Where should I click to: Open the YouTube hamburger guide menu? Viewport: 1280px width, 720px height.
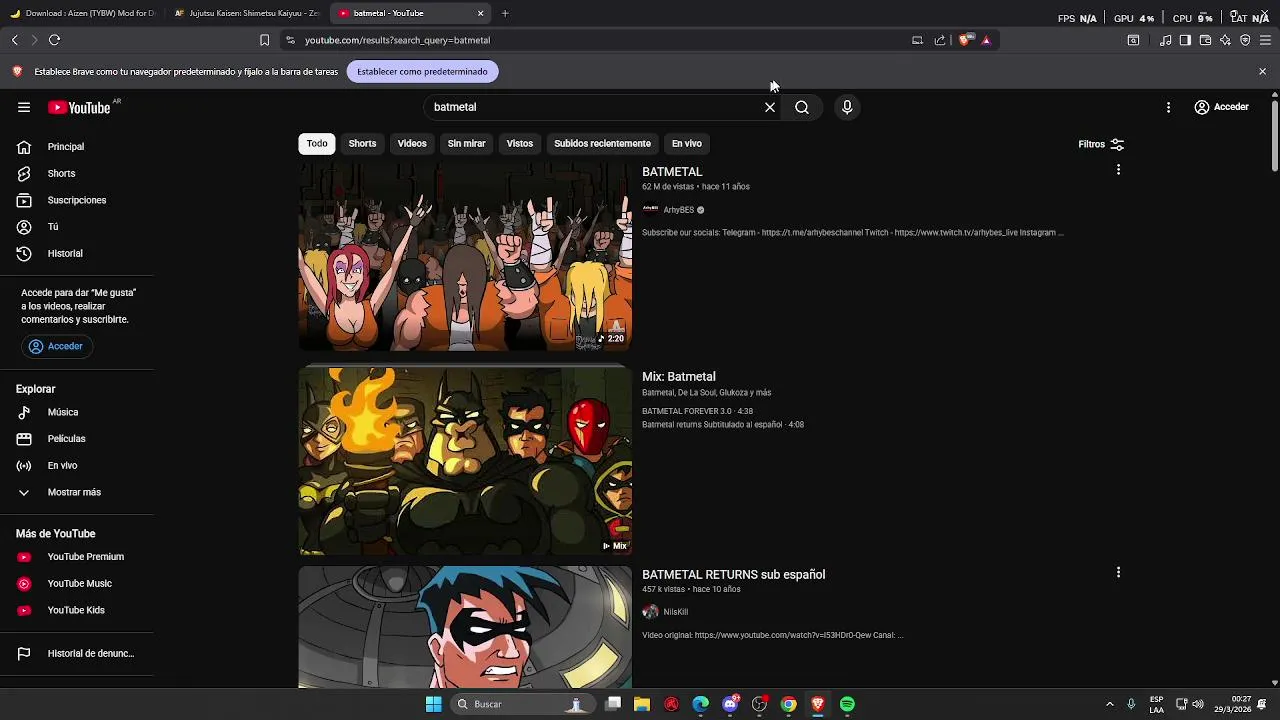click(x=24, y=107)
